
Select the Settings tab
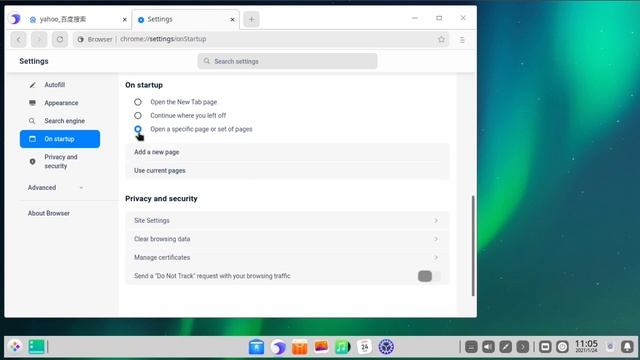186,19
